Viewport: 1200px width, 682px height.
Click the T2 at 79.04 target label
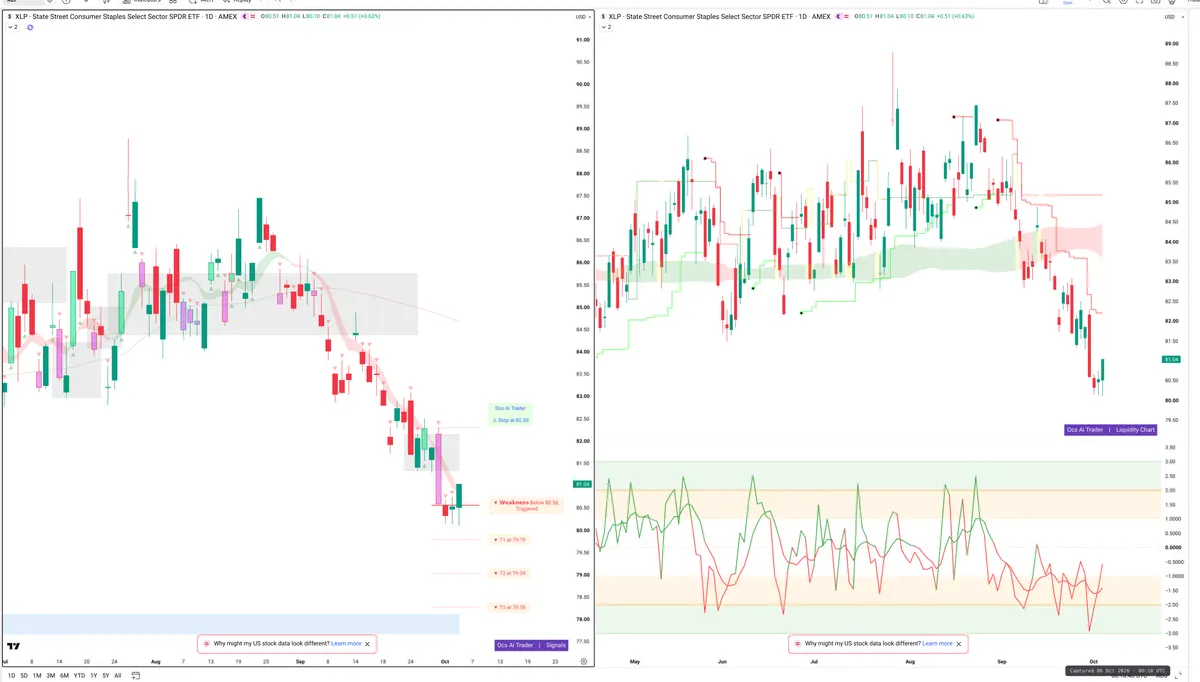(x=511, y=574)
